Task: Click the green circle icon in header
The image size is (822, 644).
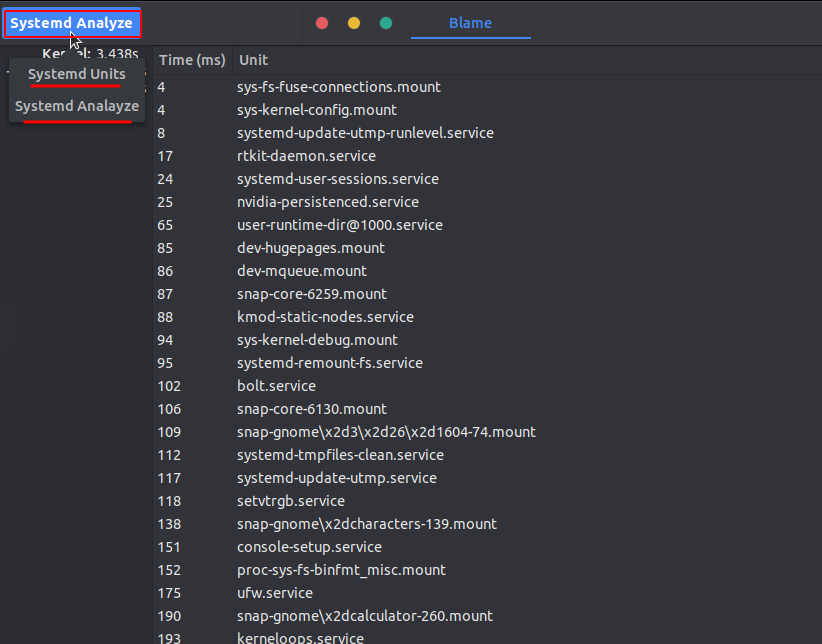Action: pos(386,23)
